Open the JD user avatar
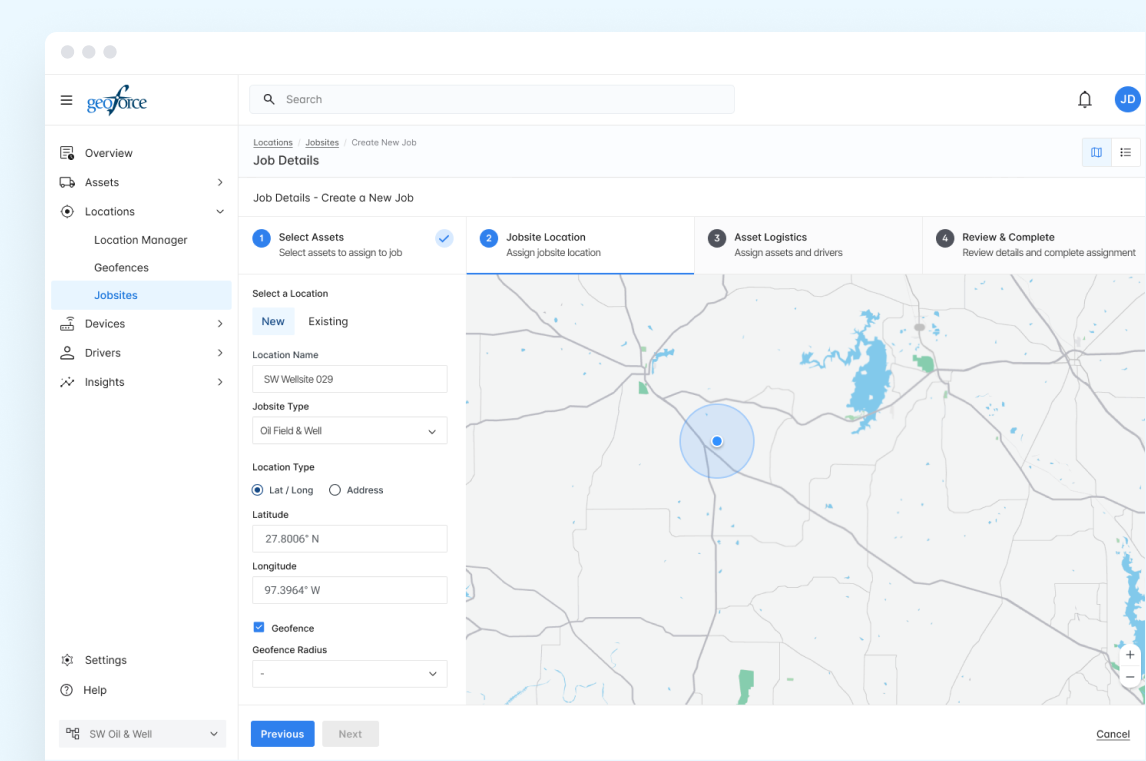Image resolution: width=1146 pixels, height=761 pixels. [x=1127, y=99]
